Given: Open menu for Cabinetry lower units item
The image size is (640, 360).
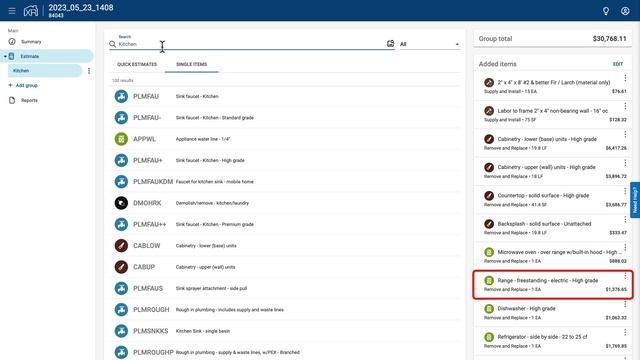Looking at the screenshot, I should click(625, 134).
